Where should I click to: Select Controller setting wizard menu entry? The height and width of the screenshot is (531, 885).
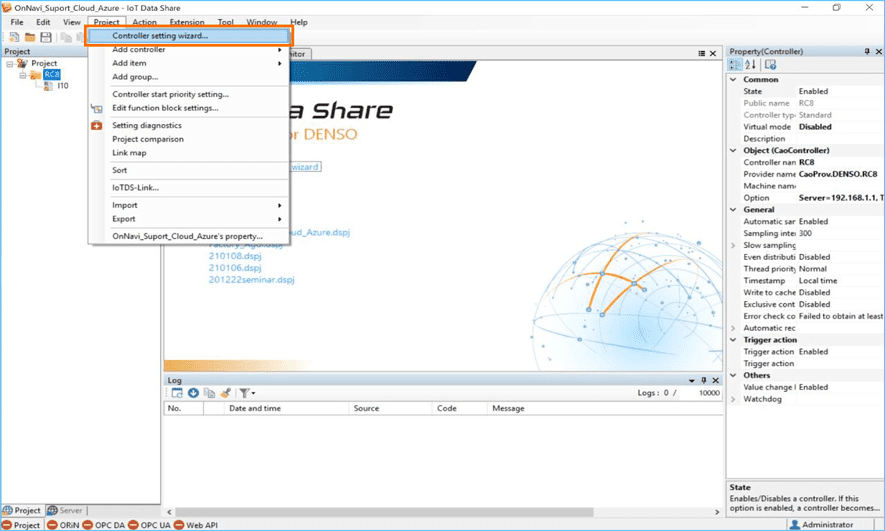coord(160,36)
